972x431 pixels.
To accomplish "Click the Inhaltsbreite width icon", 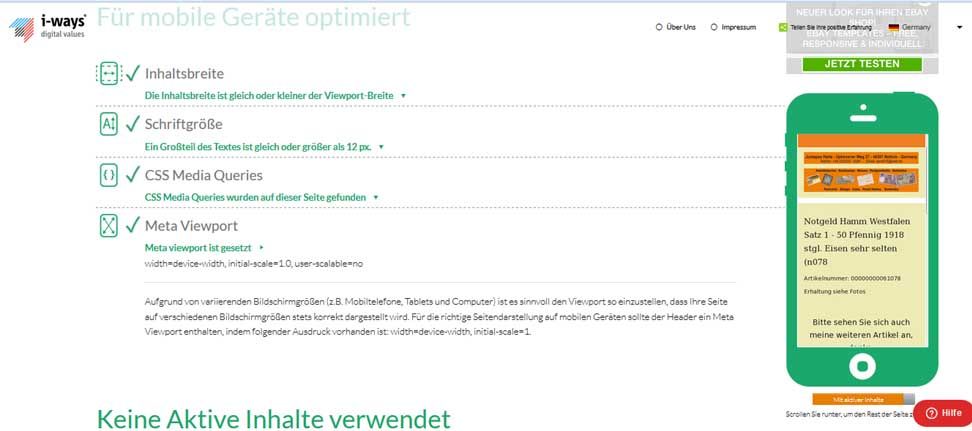I will [x=107, y=73].
